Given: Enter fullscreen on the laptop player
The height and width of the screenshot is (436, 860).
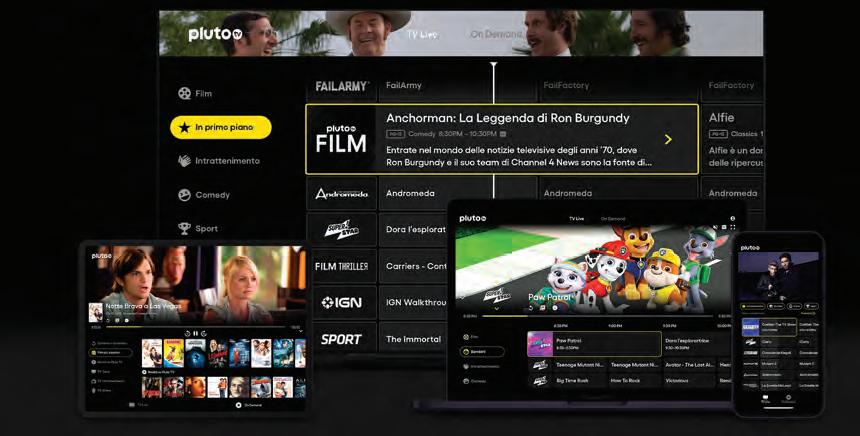Looking at the screenshot, I should point(733,227).
